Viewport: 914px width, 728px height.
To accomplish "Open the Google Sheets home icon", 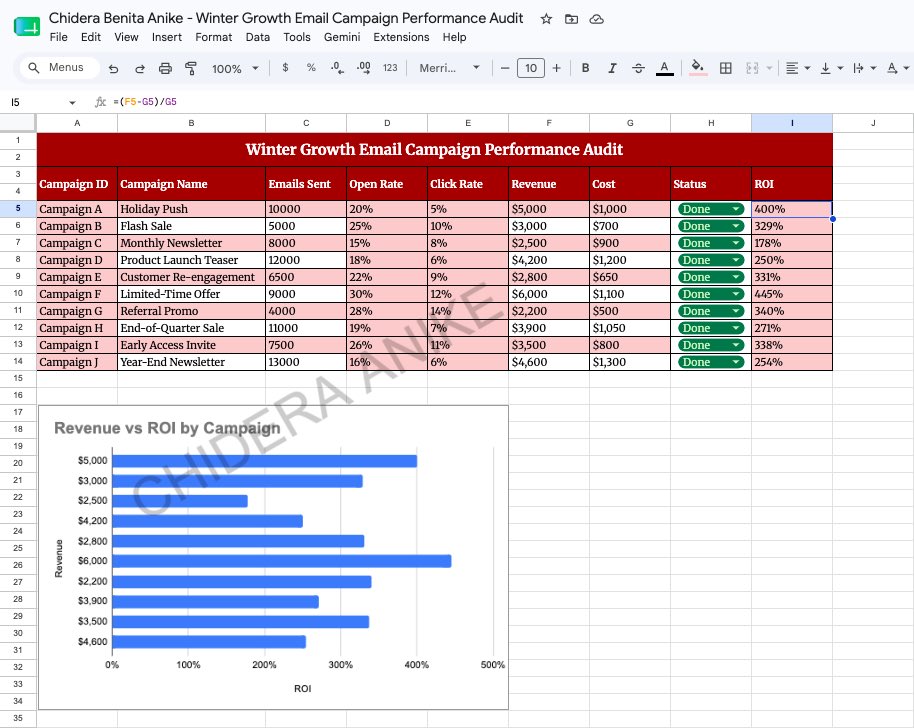I will point(27,26).
